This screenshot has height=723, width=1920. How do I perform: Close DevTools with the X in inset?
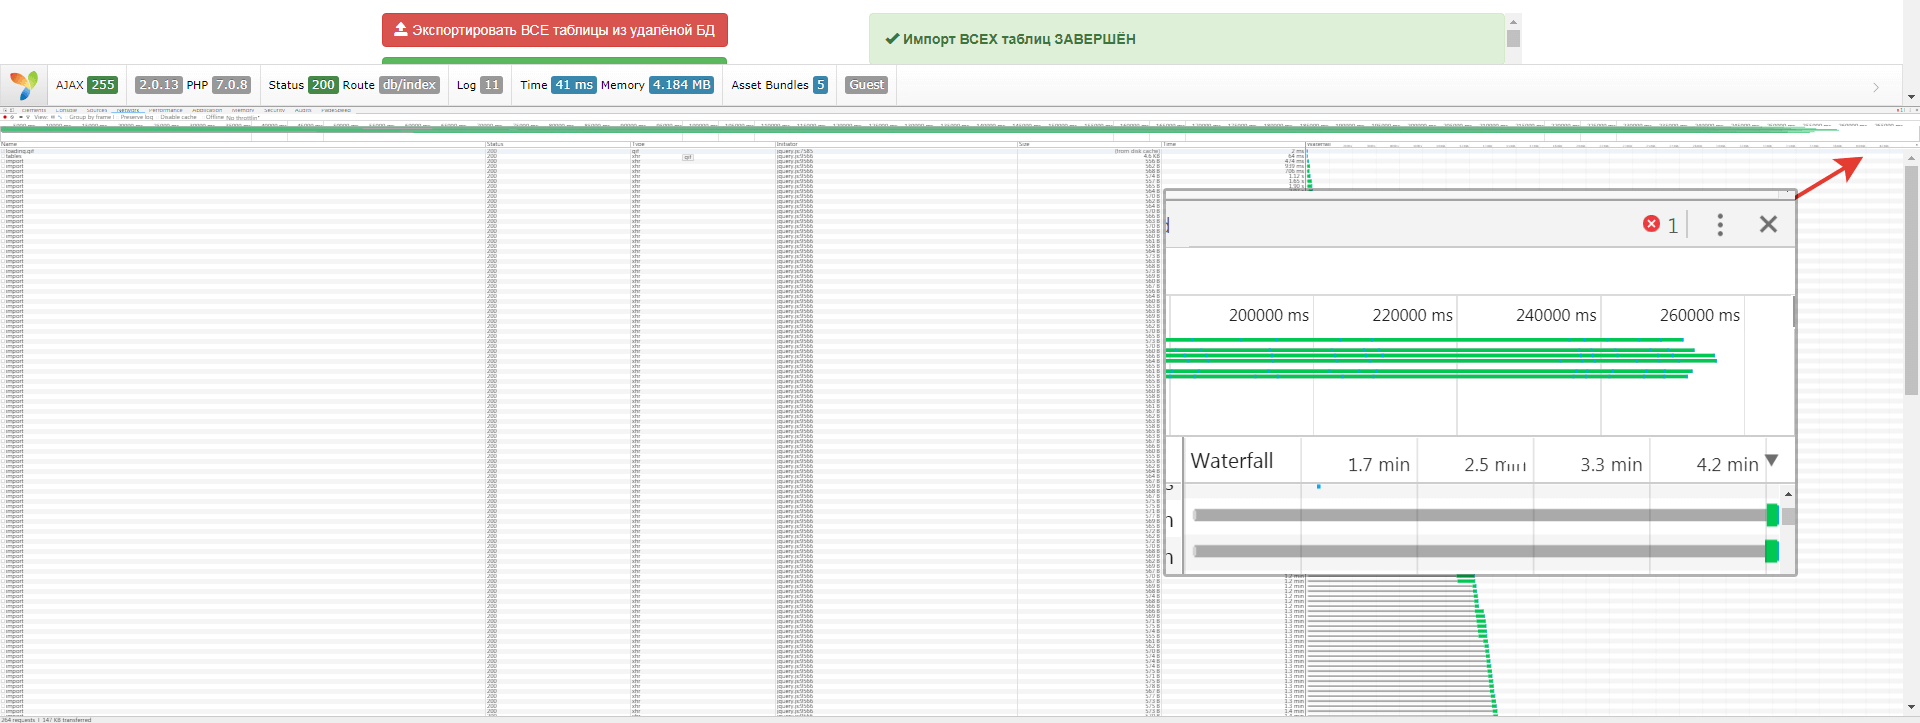tap(1768, 224)
